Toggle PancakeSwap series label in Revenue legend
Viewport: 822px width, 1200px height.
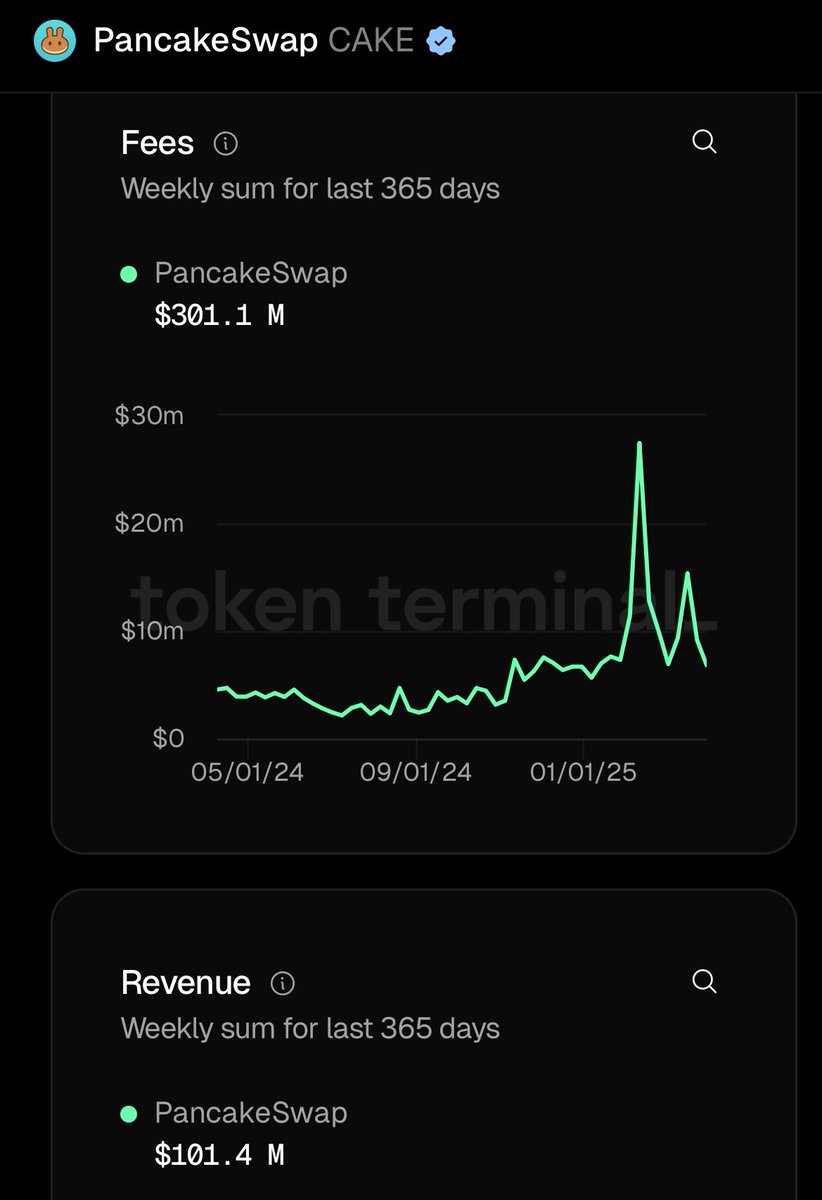251,1113
